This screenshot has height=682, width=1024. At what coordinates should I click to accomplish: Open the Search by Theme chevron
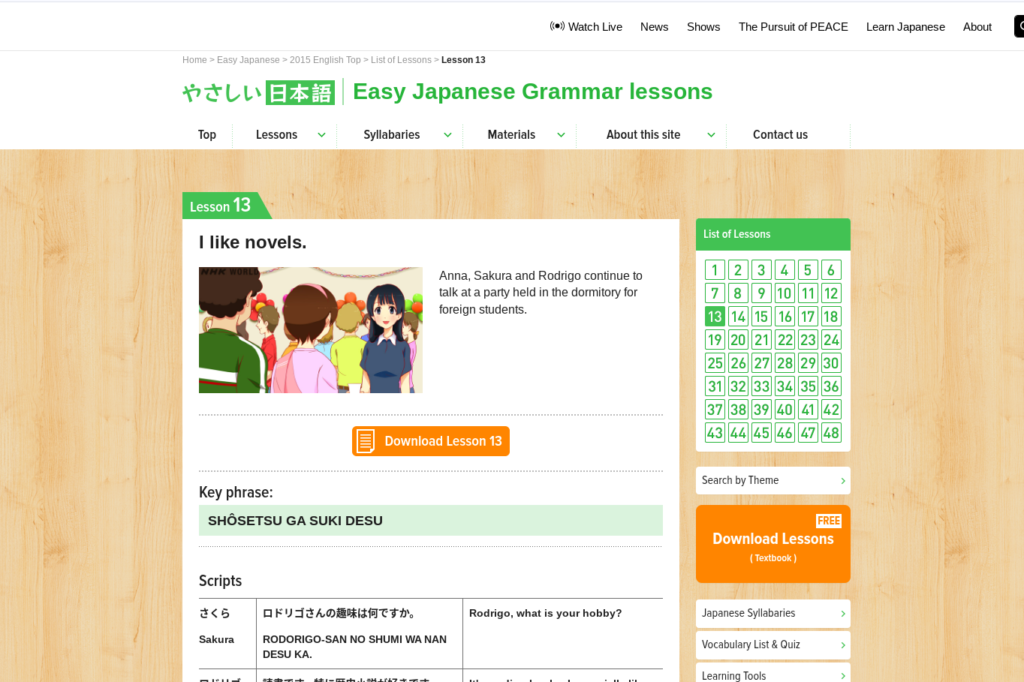point(843,481)
